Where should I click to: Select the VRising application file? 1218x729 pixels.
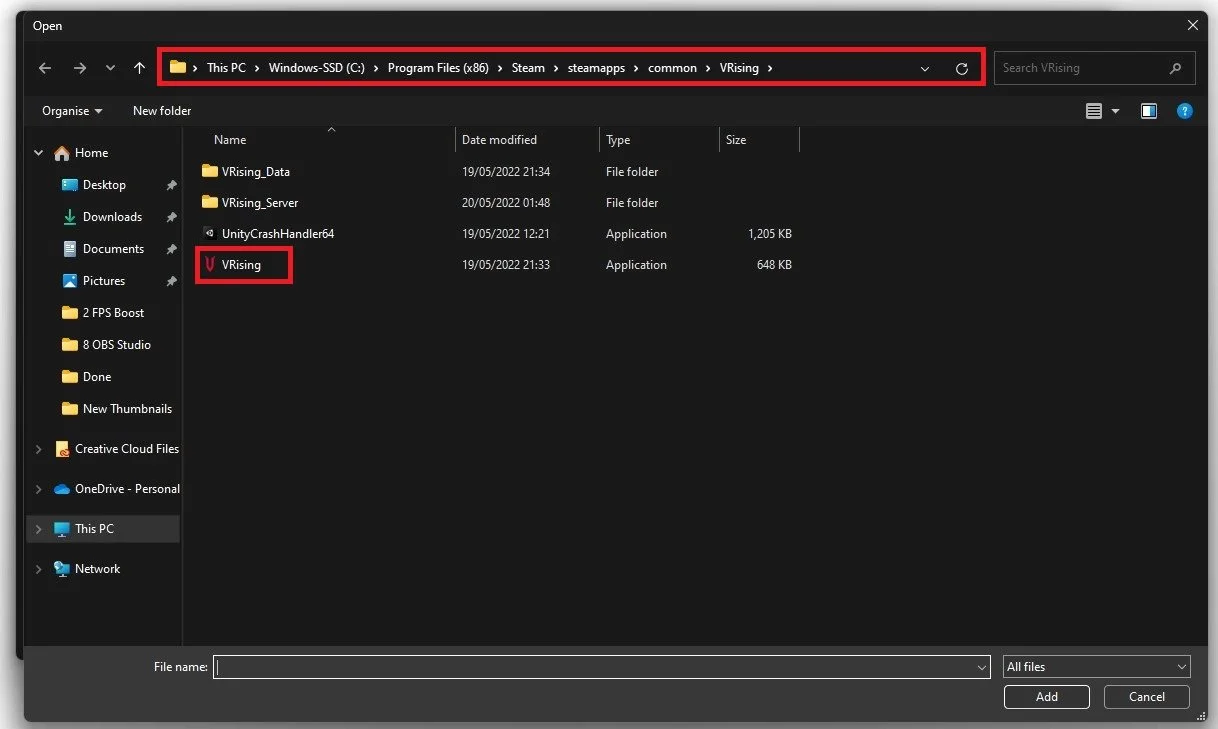[x=241, y=265]
